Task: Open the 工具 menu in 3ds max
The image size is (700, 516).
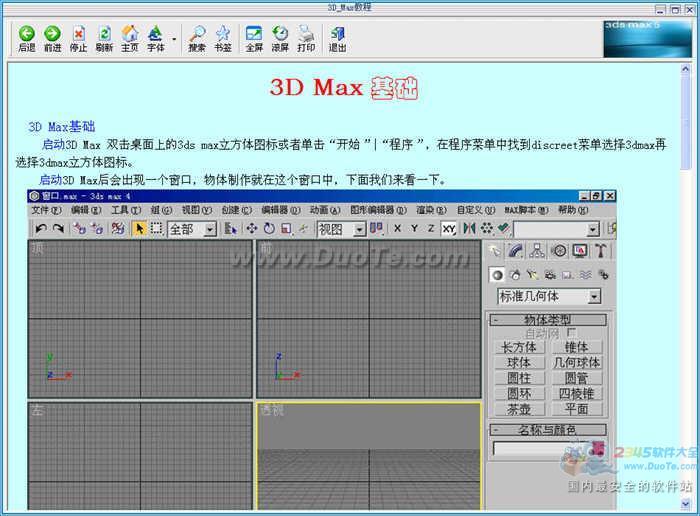Action: (x=125, y=210)
